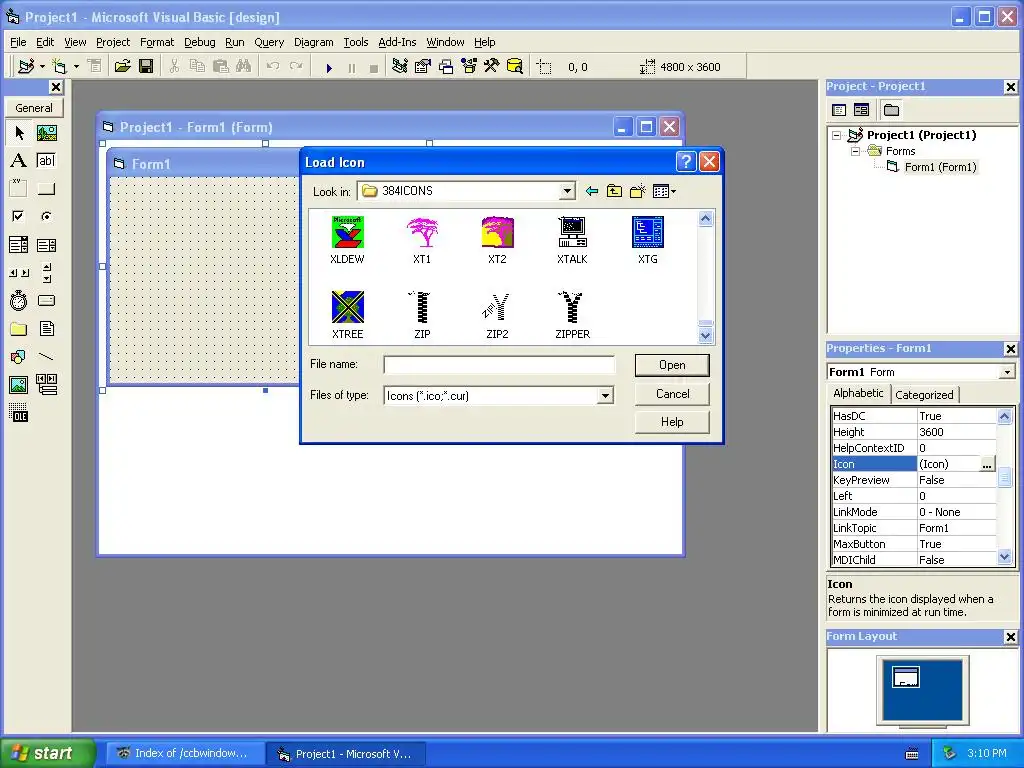Click the File name input field
1024x768 pixels.
click(499, 364)
